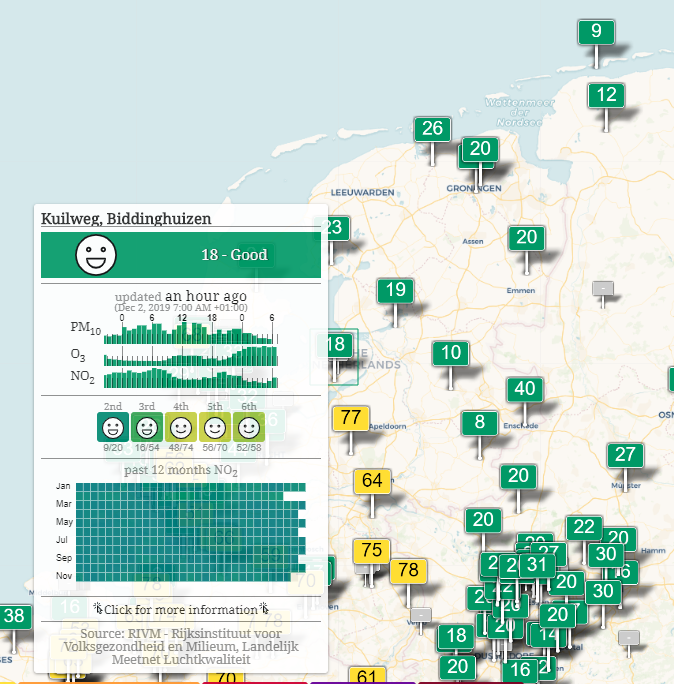
Task: Select the green marker labeled 8
Action: [480, 422]
